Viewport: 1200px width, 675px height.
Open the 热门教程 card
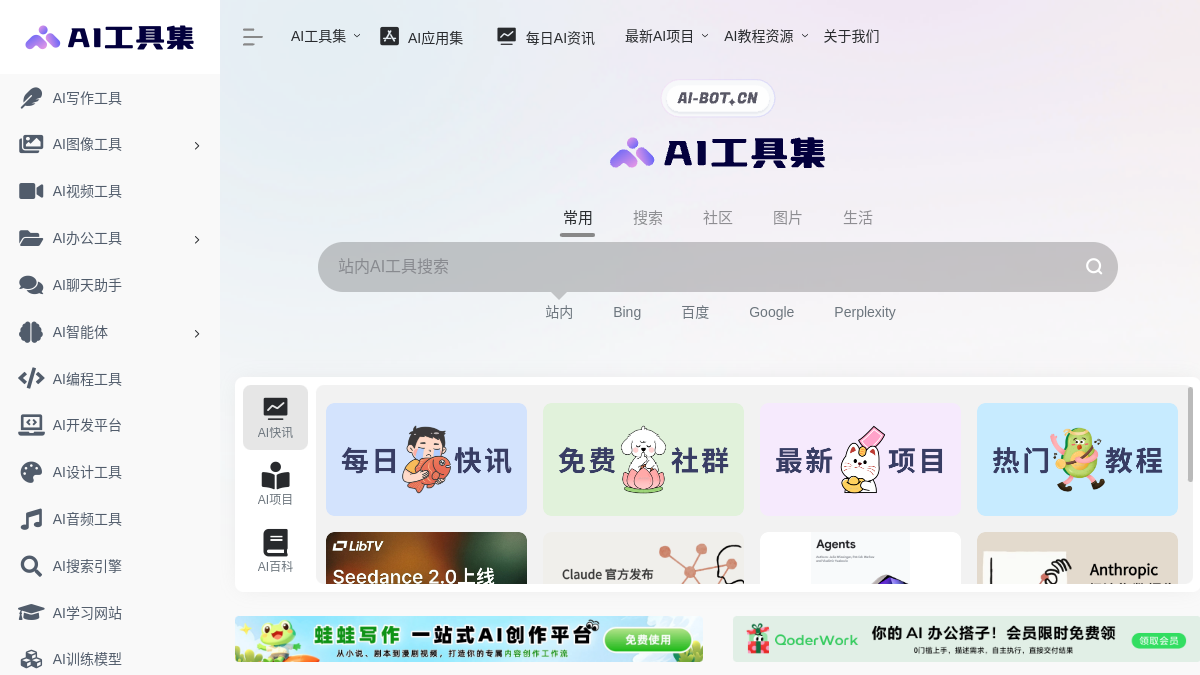pos(1077,459)
